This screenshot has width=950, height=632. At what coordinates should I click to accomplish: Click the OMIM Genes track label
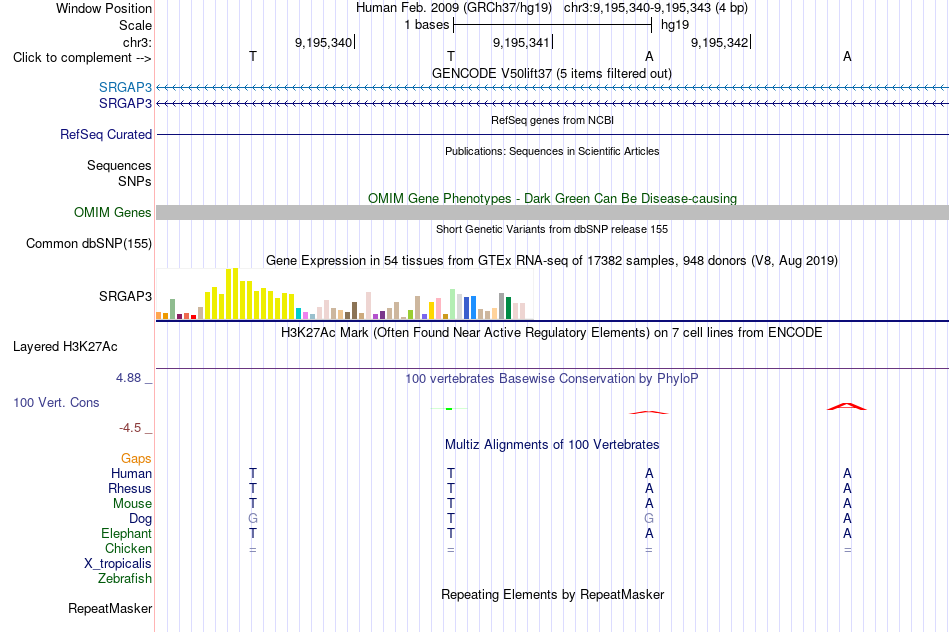coord(113,213)
